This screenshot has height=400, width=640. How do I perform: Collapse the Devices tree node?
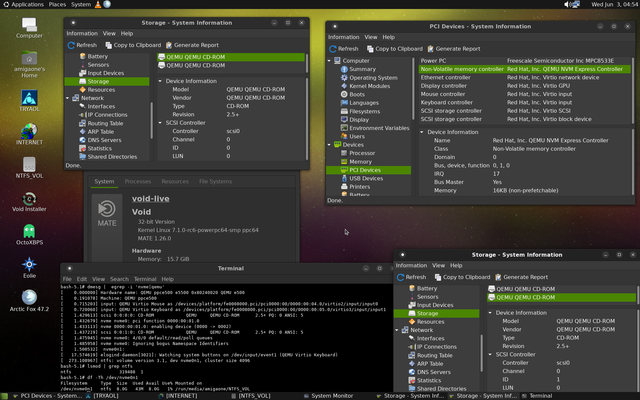(329, 144)
